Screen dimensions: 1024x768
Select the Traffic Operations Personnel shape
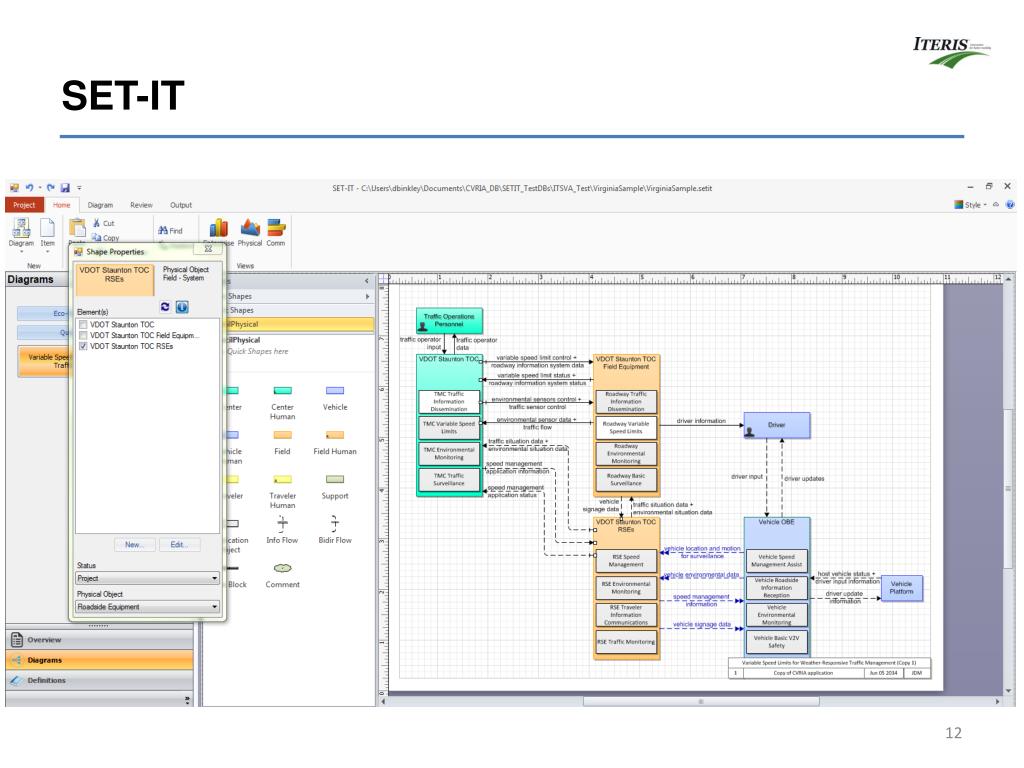point(449,321)
